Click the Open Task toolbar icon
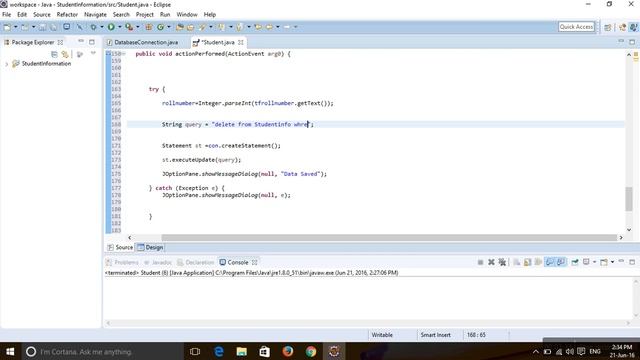This screenshot has width=640, height=360. tap(191, 27)
